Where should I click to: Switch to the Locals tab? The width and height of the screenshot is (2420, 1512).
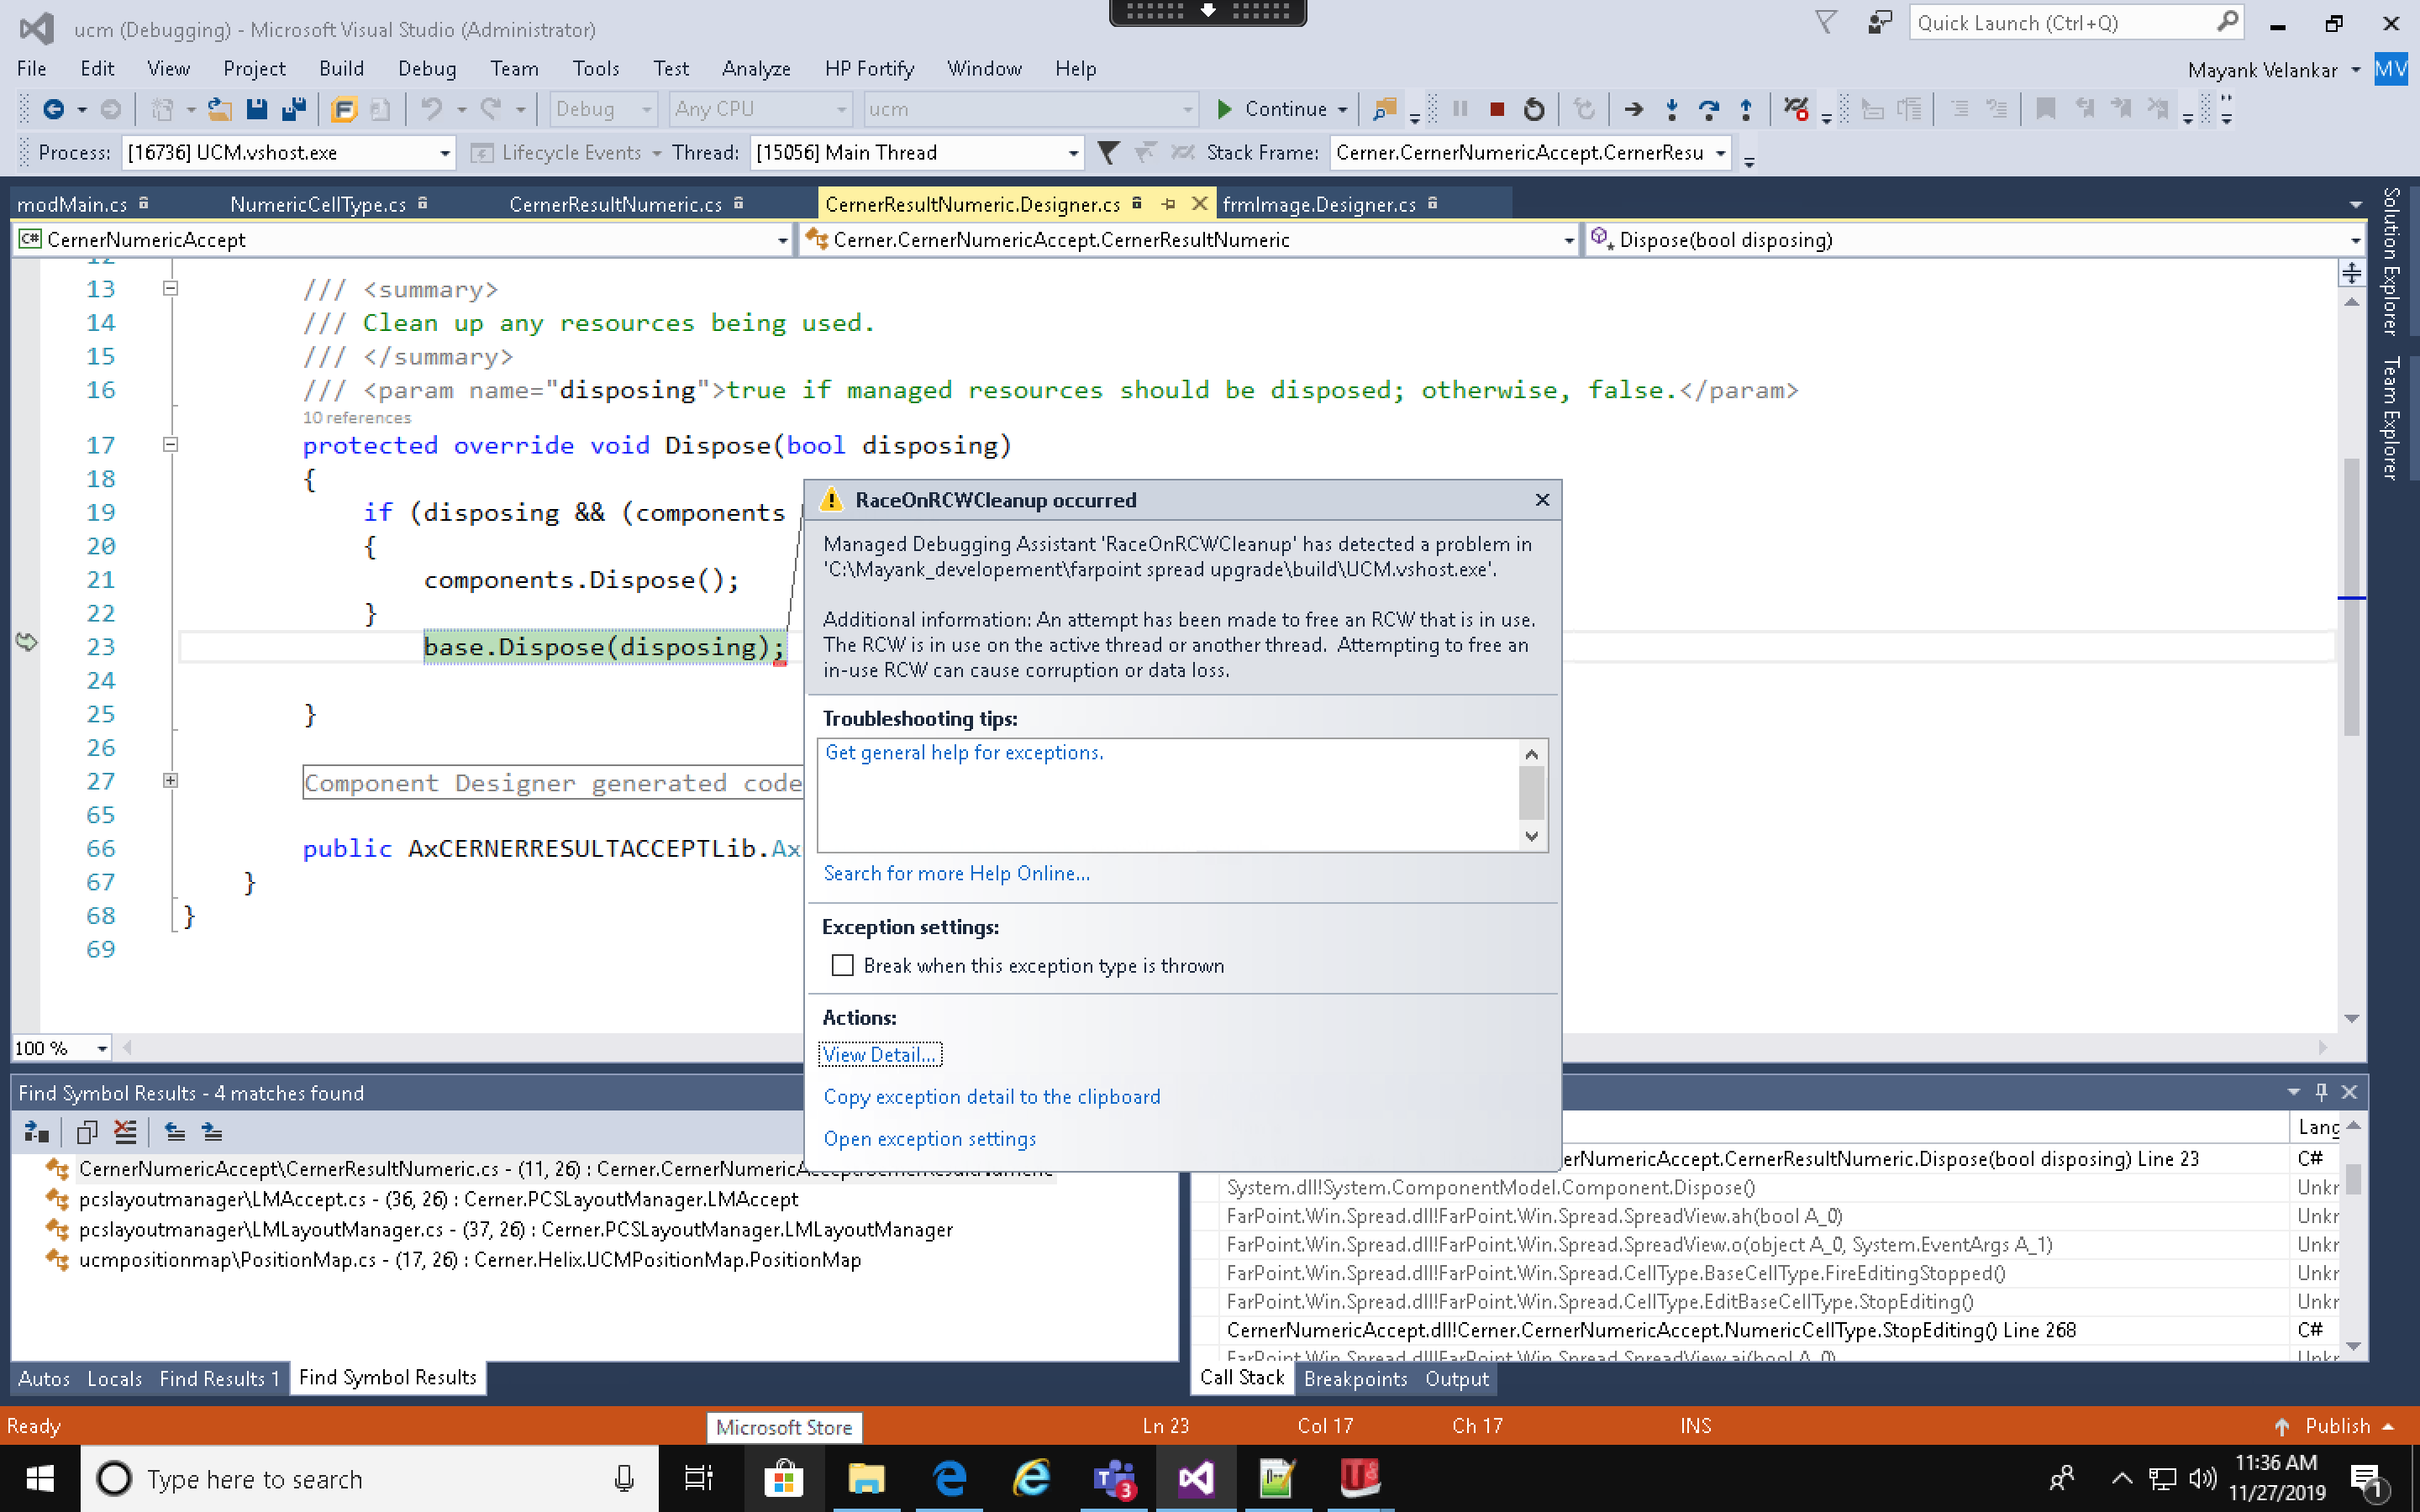(114, 1378)
